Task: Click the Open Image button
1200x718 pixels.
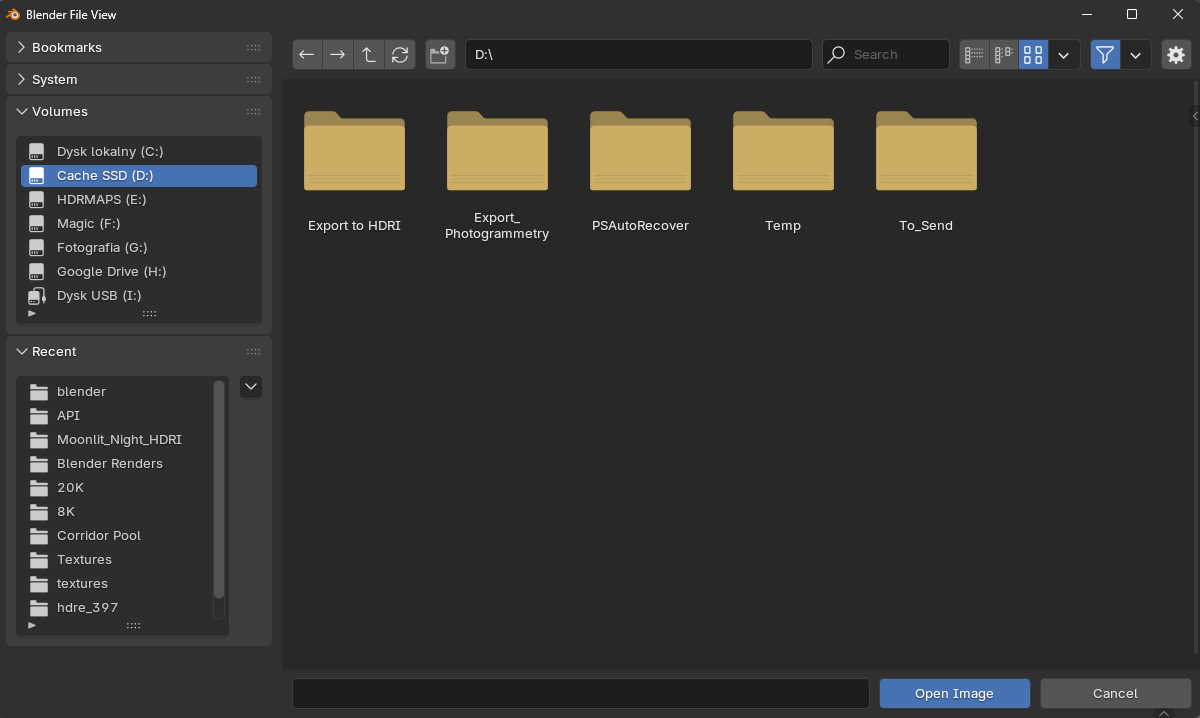Action: click(954, 693)
